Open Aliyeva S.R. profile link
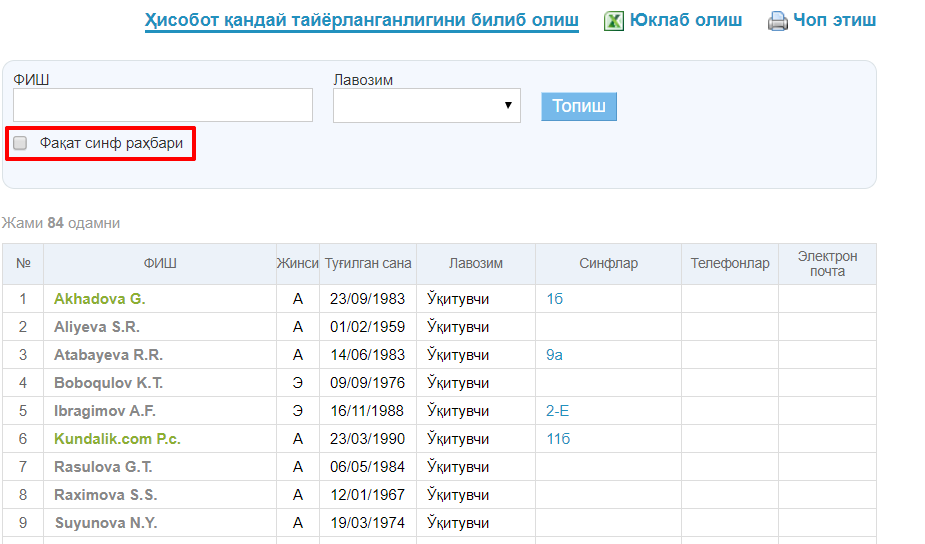The image size is (925, 544). tap(97, 327)
